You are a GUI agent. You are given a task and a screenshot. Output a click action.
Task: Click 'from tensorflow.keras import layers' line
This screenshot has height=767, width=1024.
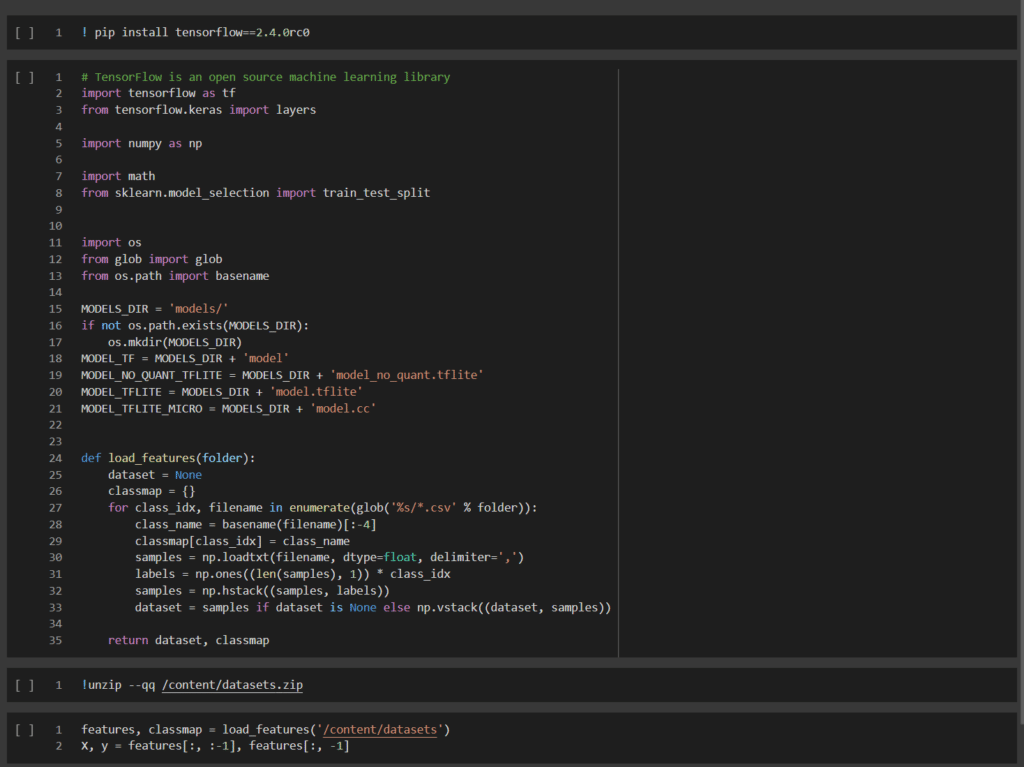[x=199, y=110]
